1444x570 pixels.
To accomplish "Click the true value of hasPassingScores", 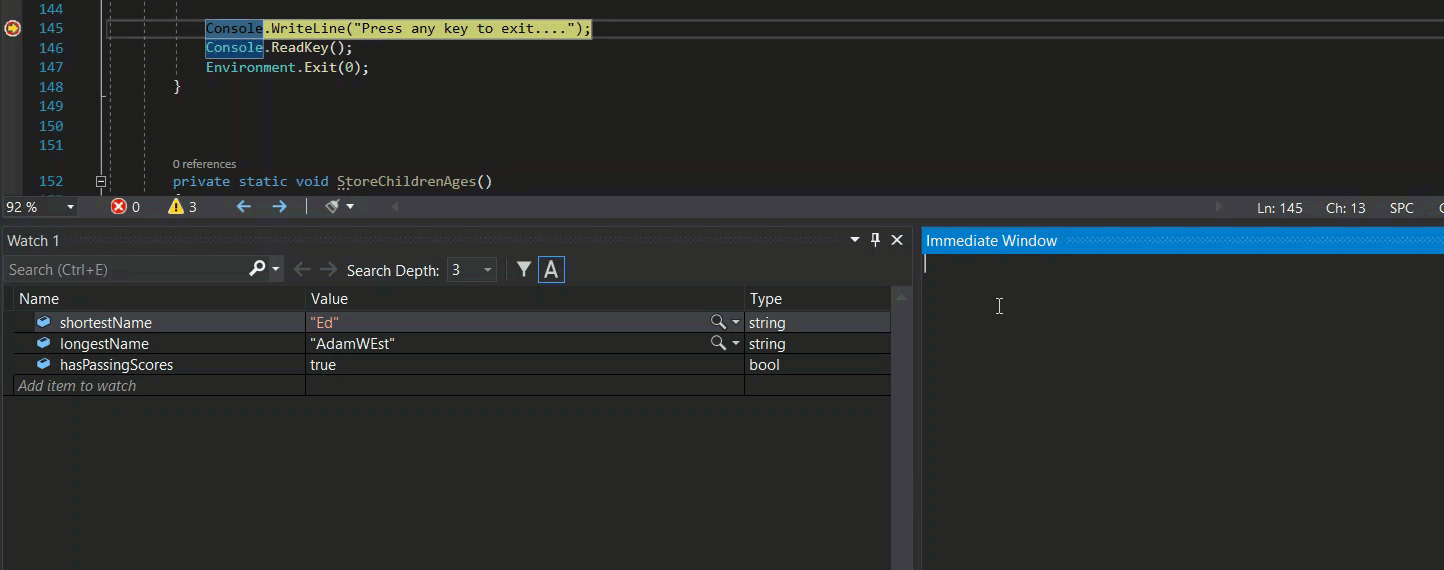I will tap(525, 365).
